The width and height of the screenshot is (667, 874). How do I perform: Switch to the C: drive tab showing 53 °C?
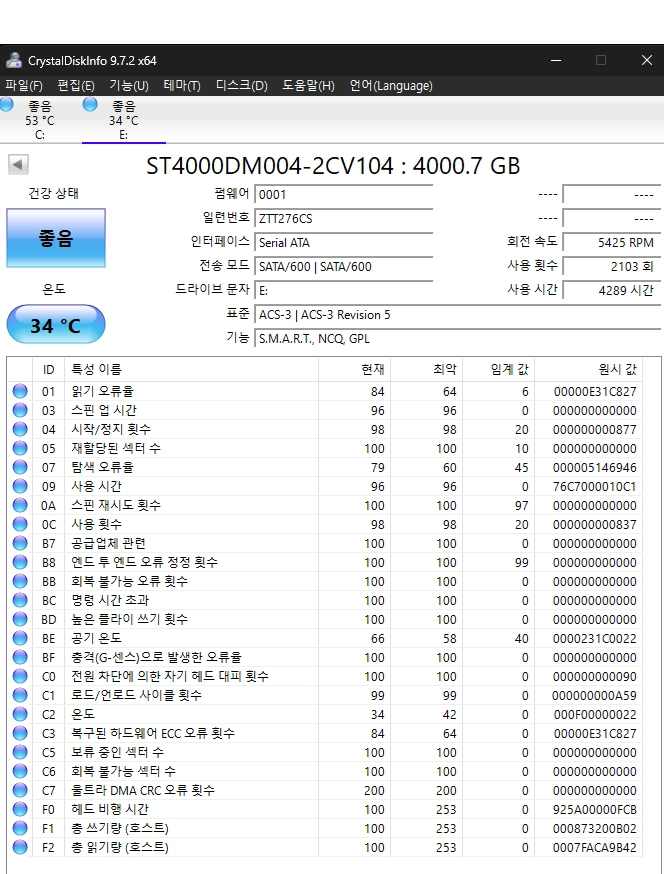(x=40, y=120)
